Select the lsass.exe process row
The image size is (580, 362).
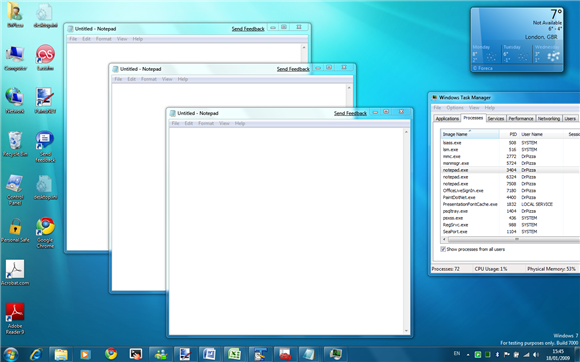coord(510,142)
